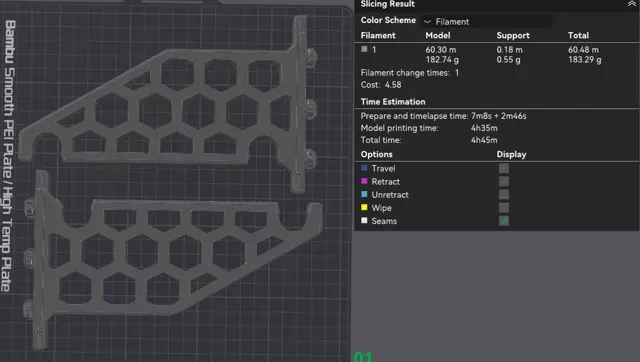
Task: Uncheck the Seams display checkbox
Action: (504, 221)
